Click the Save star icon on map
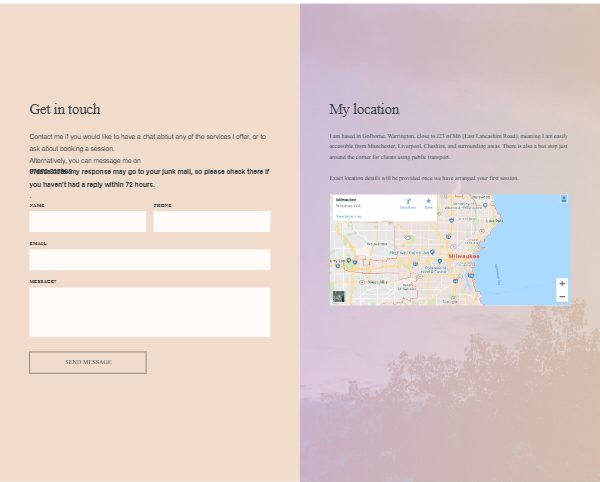The image size is (600, 482). tap(428, 201)
